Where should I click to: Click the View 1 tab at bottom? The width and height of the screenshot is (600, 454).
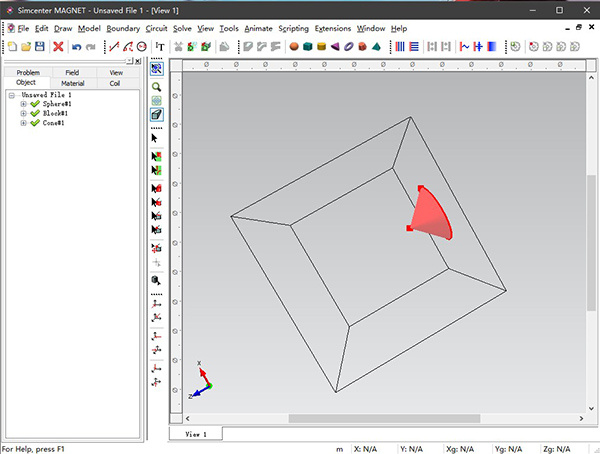(196, 434)
